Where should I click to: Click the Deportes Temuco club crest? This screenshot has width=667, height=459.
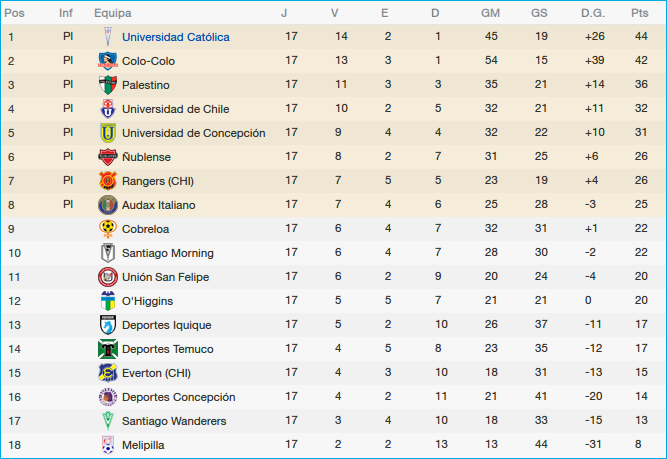click(107, 349)
